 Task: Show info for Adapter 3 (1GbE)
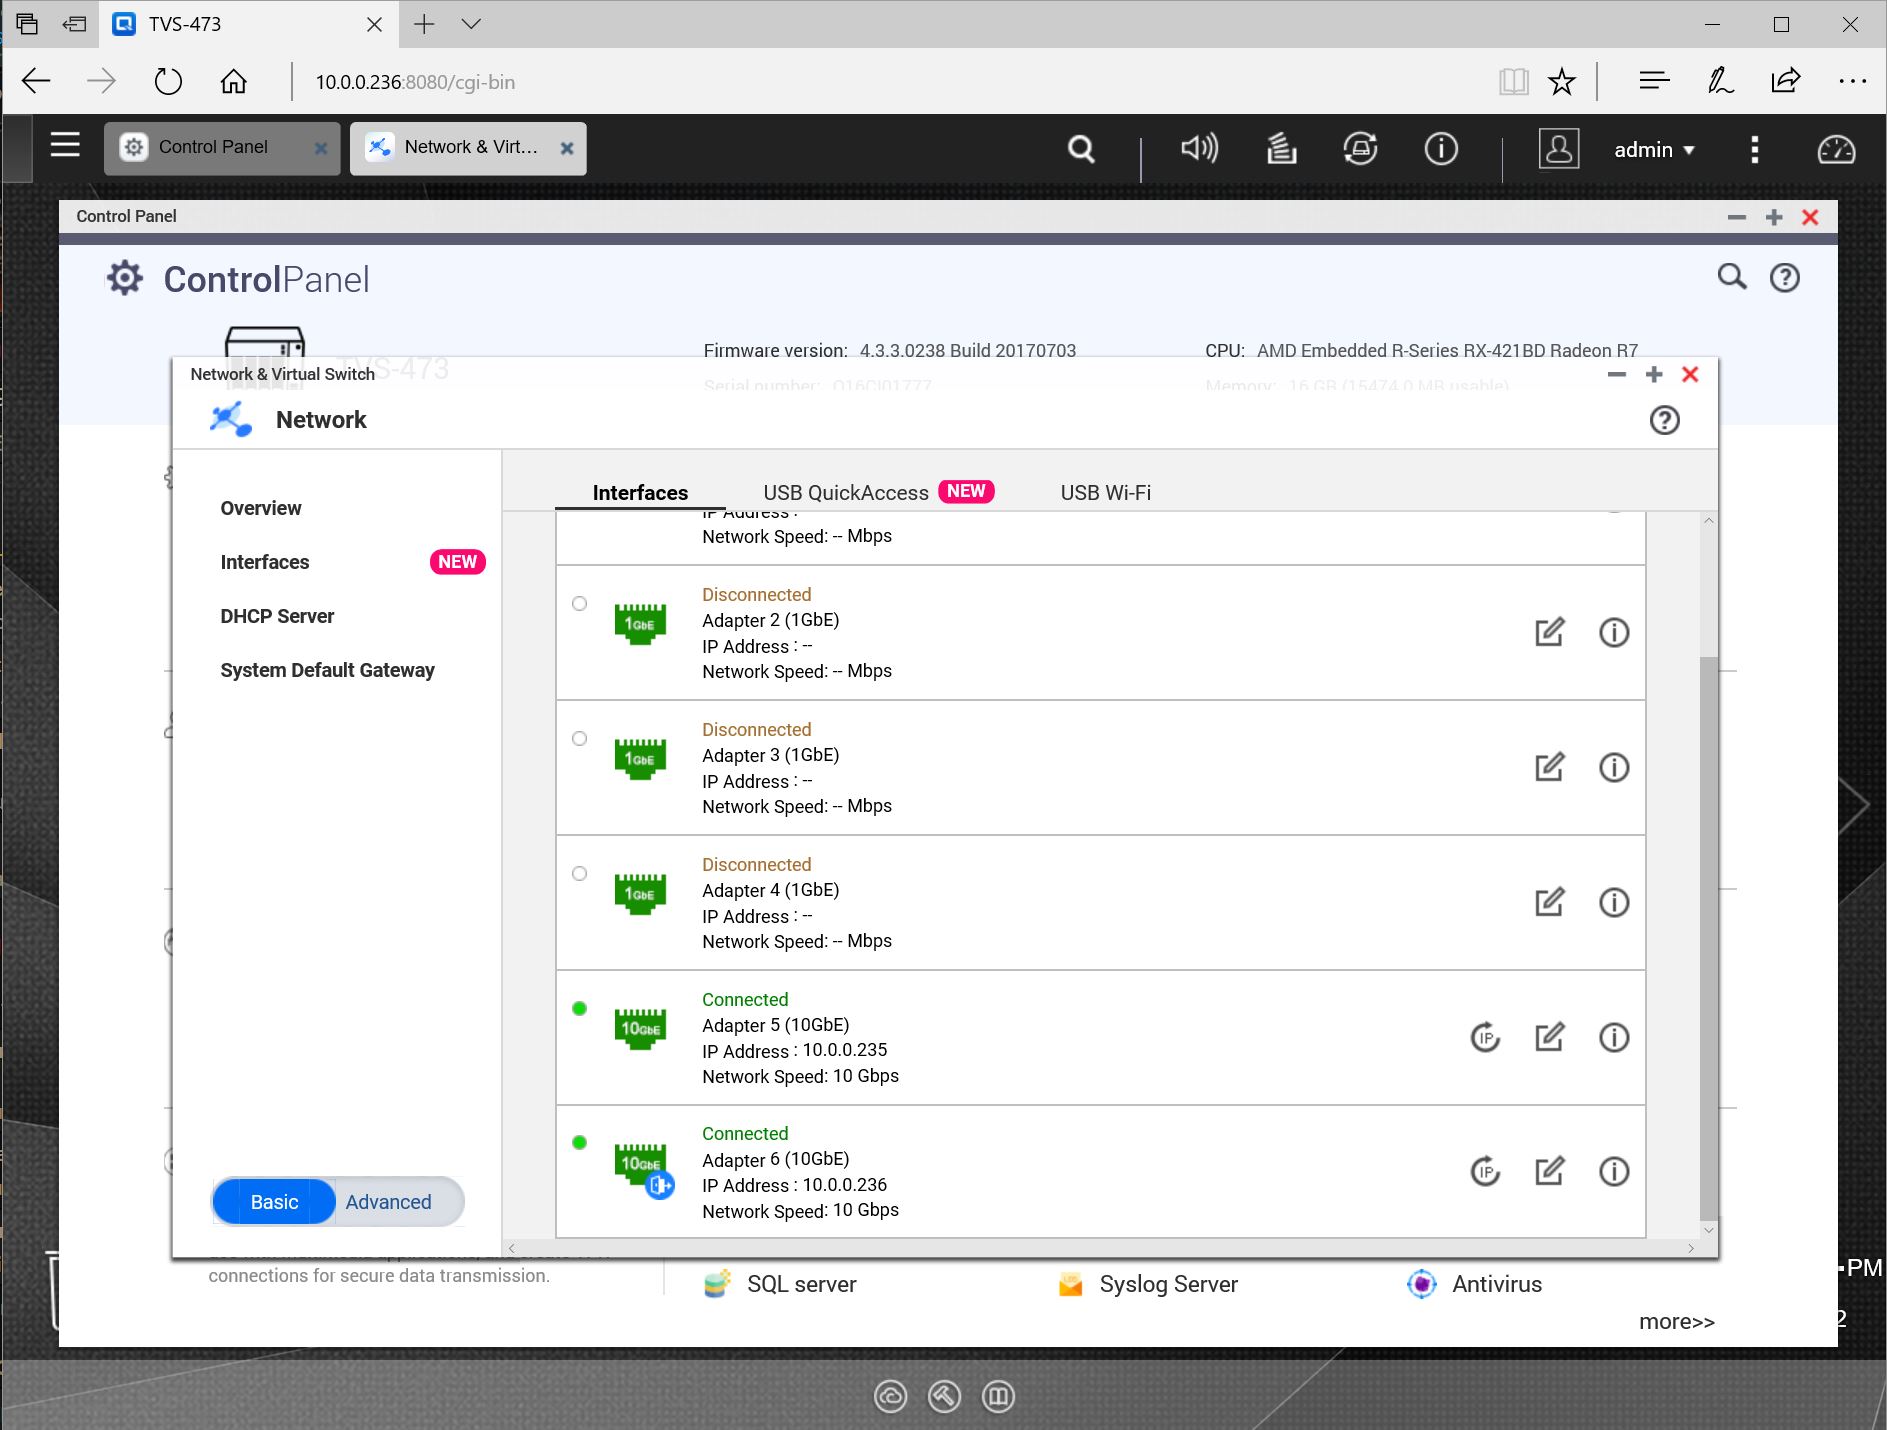[1613, 767]
